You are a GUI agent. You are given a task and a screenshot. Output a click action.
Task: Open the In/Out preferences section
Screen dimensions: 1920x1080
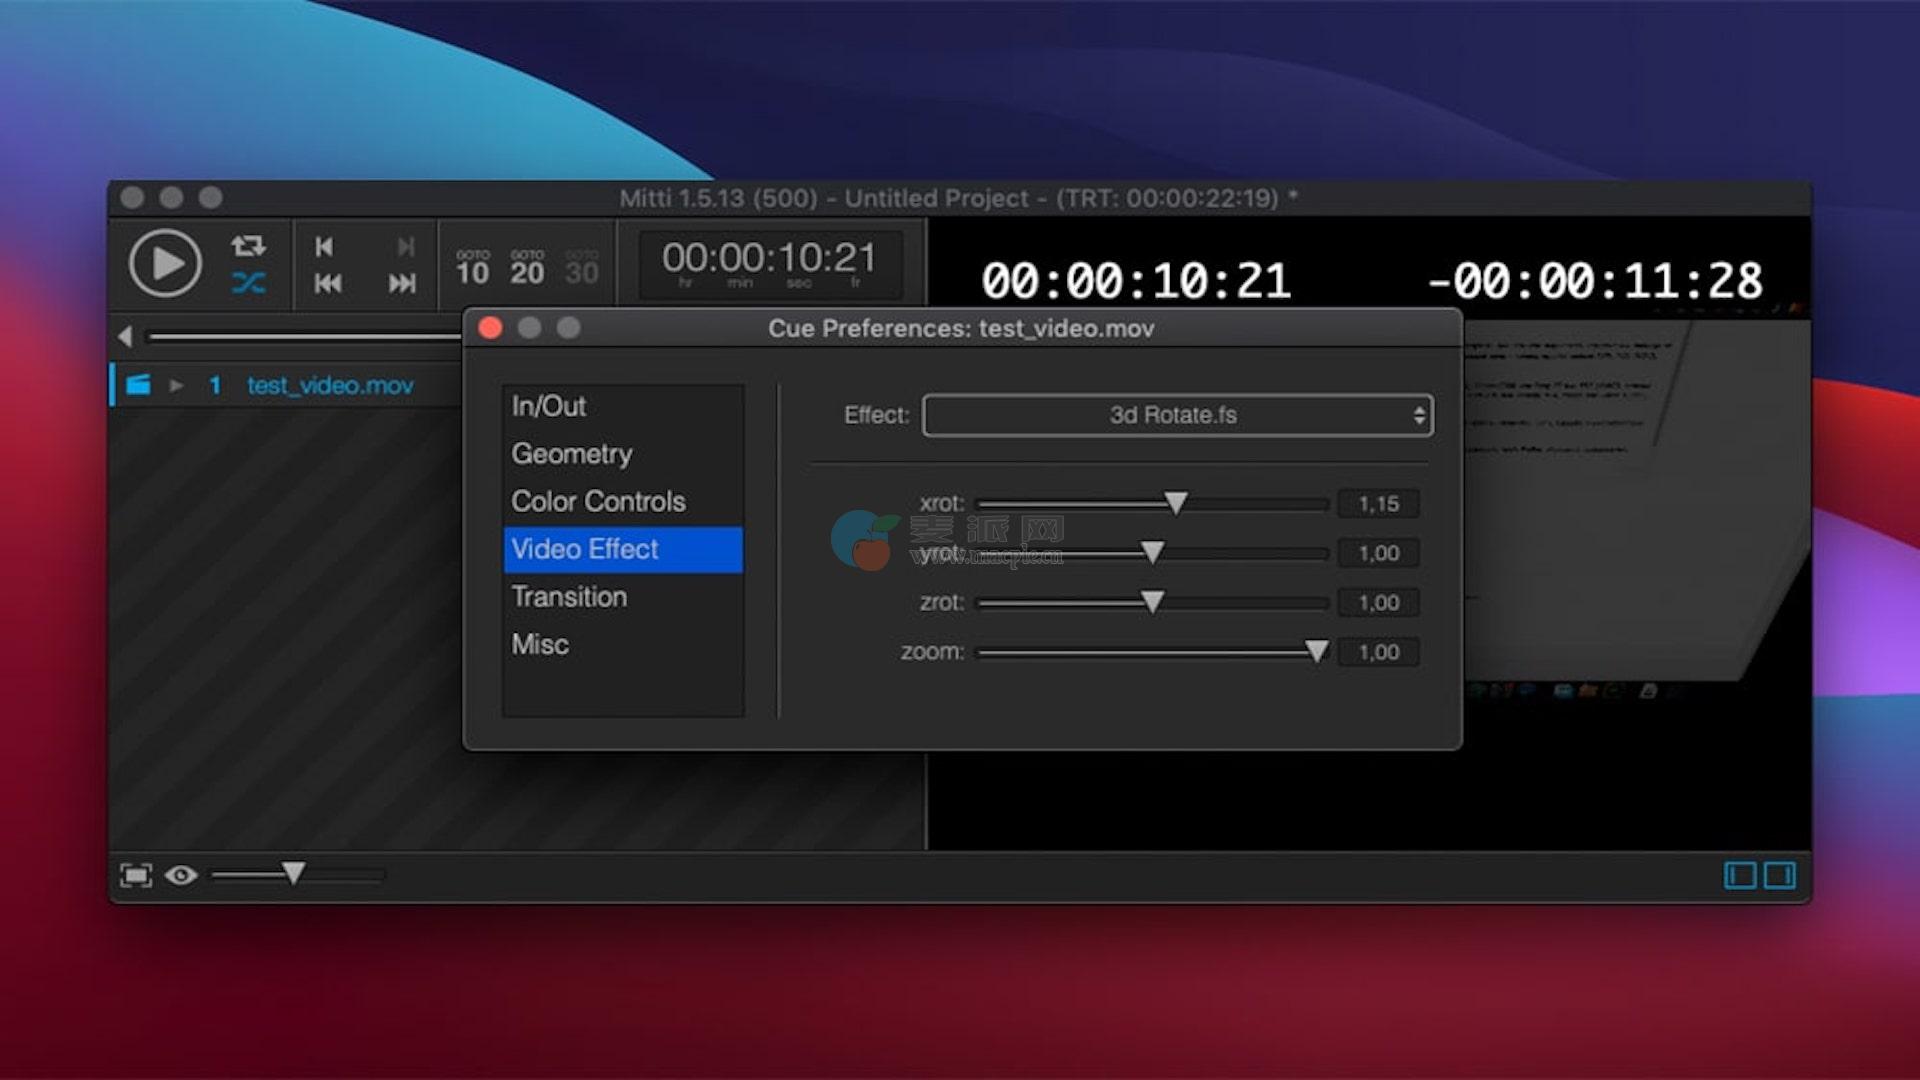click(x=623, y=406)
